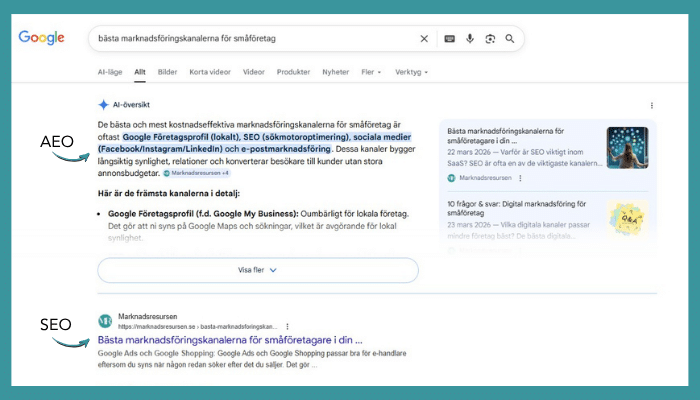Click the Q&A yellow thumbnail
The width and height of the screenshot is (700, 400).
coord(627,219)
